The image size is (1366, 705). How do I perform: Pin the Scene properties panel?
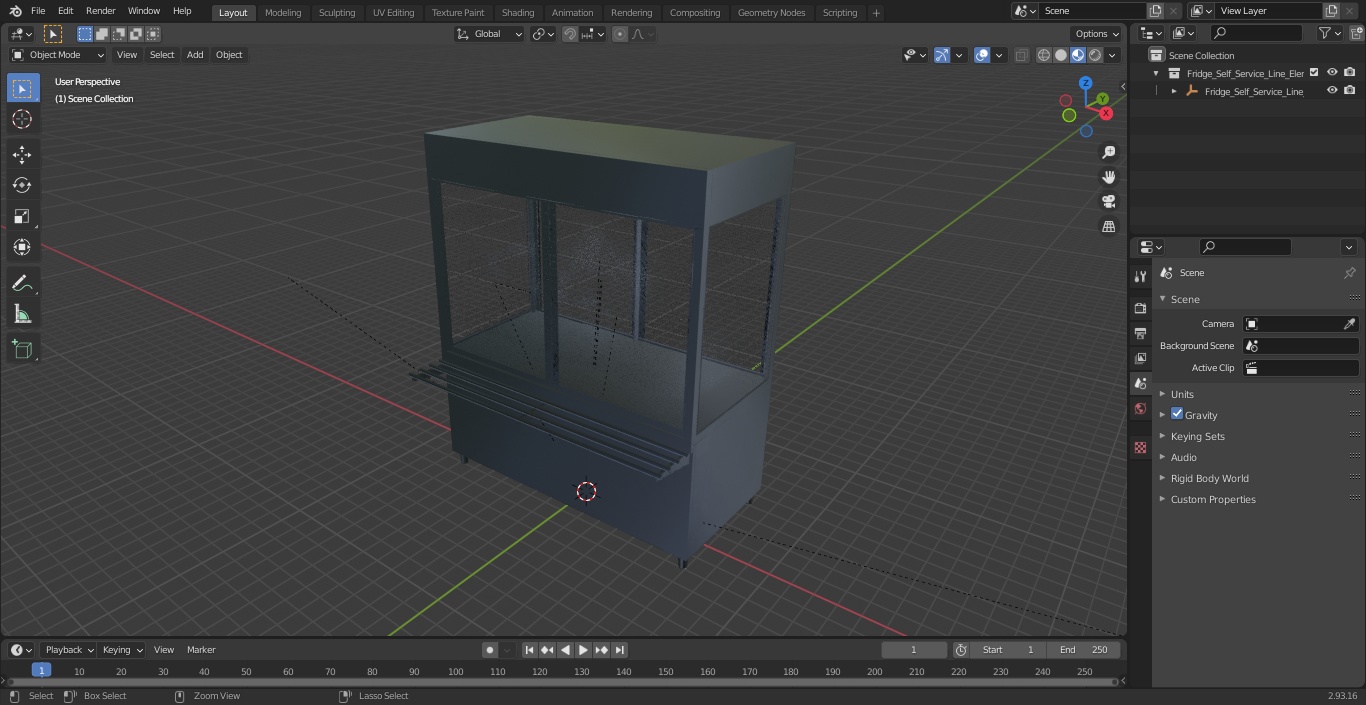point(1349,273)
